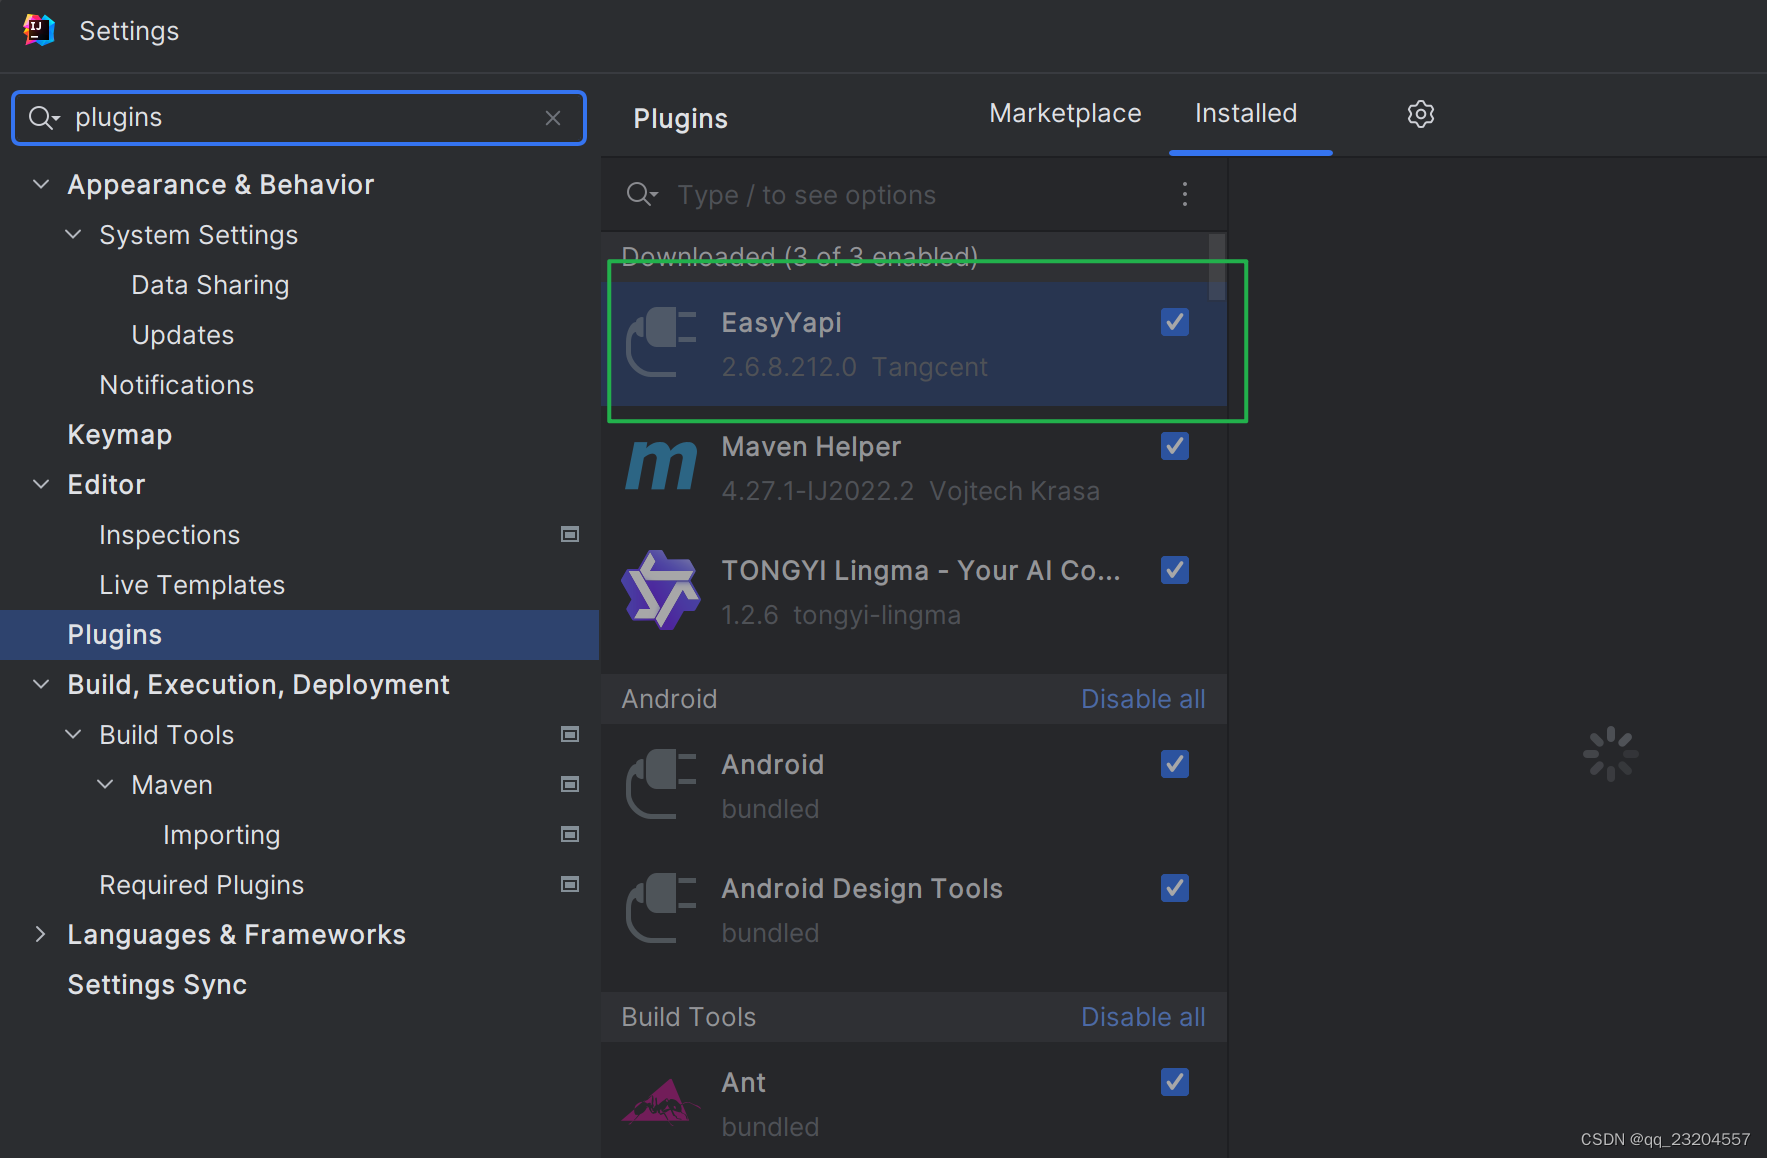The image size is (1767, 1158).
Task: Disable the Maven Helper plugin checkbox
Action: [1175, 446]
